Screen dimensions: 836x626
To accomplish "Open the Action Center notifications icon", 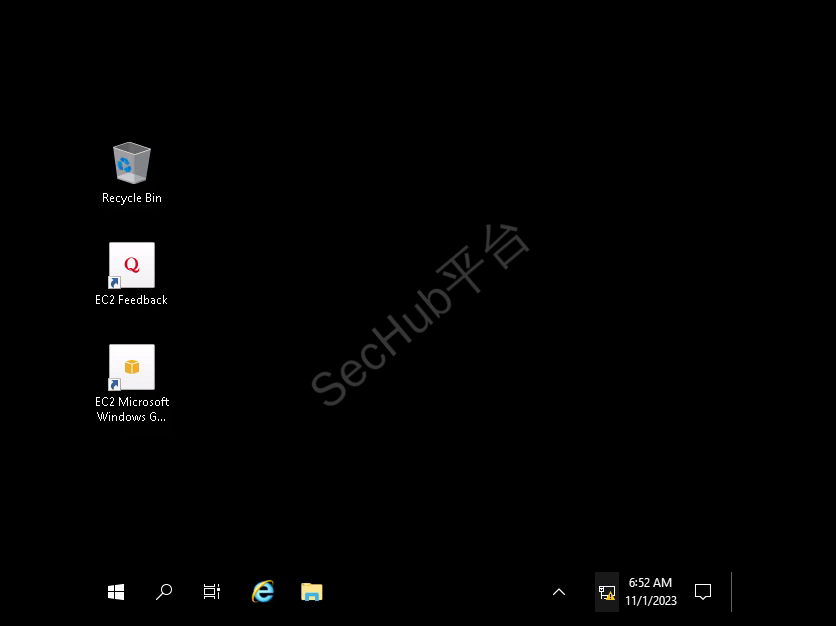I will [x=703, y=592].
